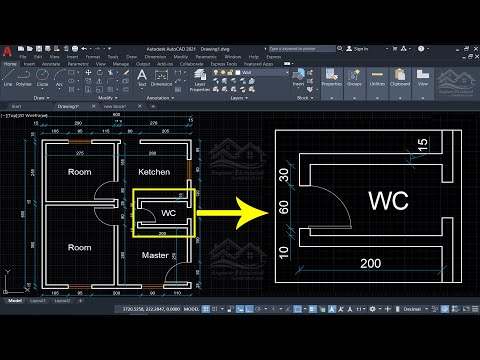This screenshot has width=480, height=360.
Task: Open status bar customization menu icon
Action: point(475,309)
